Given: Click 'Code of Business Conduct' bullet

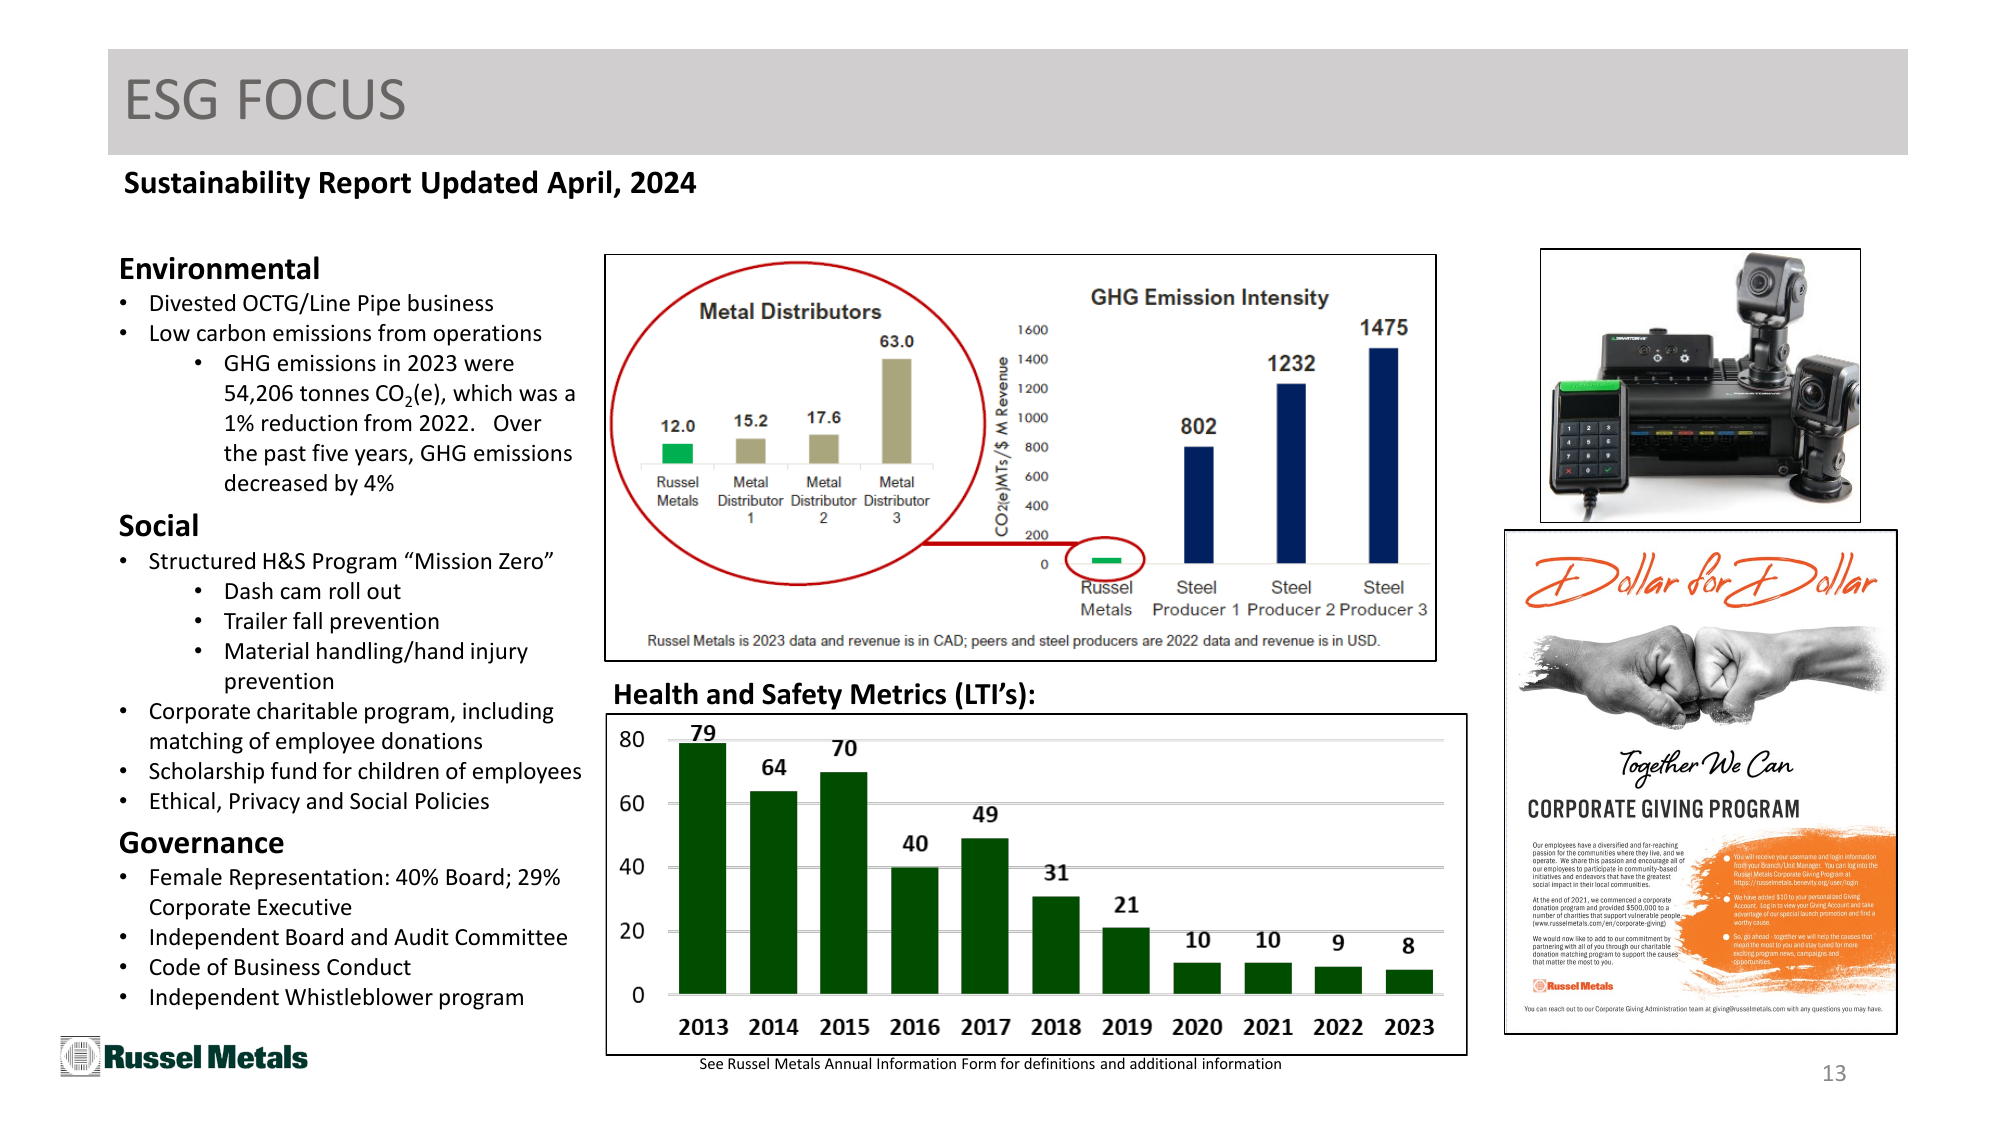Looking at the screenshot, I should coord(279,968).
